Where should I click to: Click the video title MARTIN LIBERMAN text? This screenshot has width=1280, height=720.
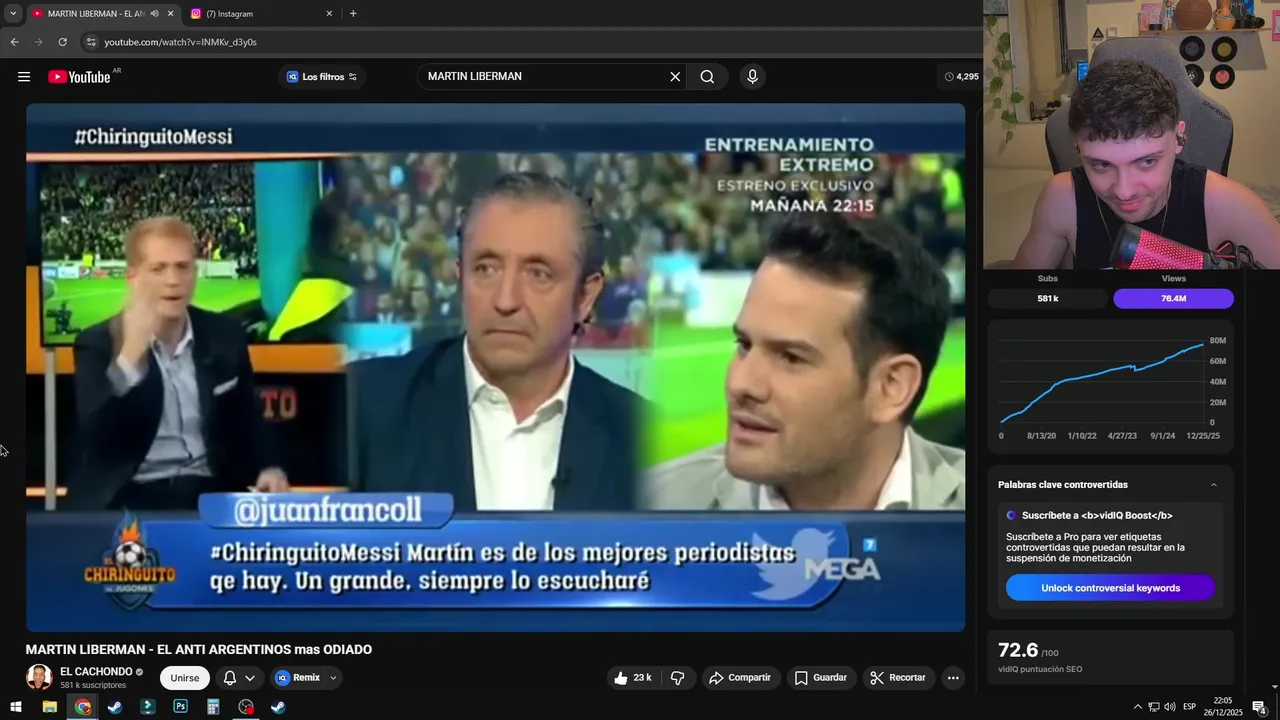[x=199, y=650]
